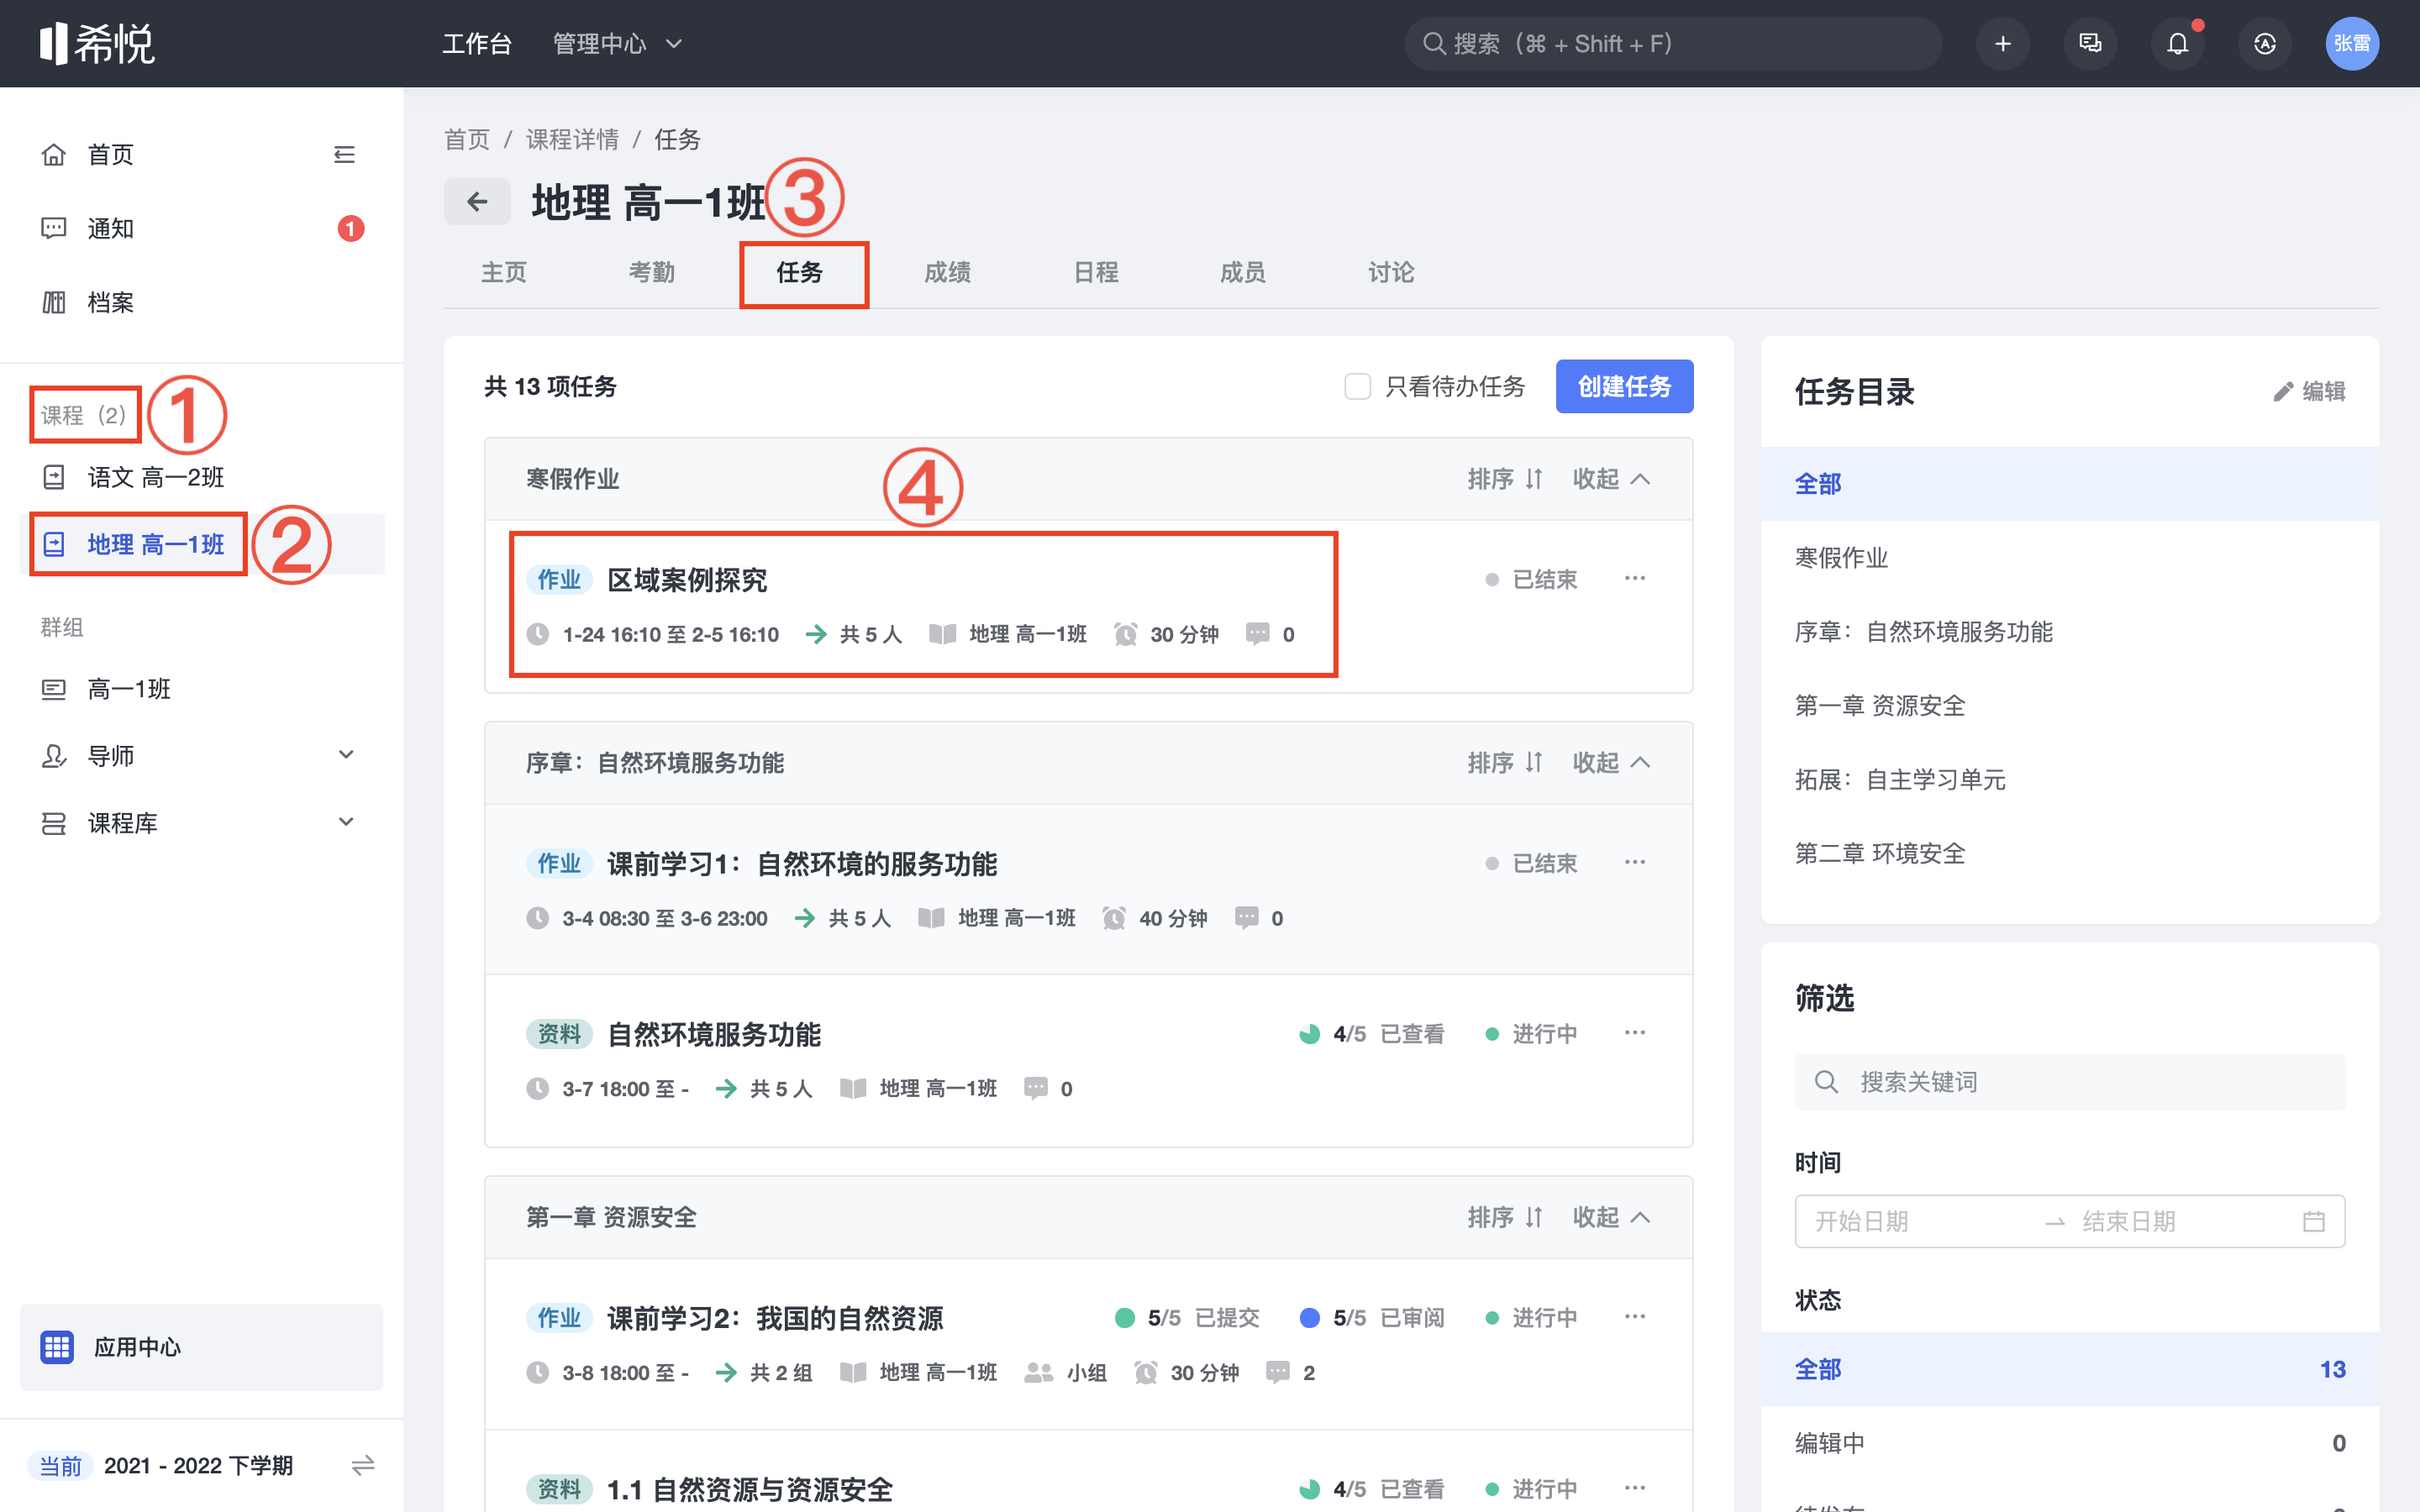Viewport: 2420px width, 1512px height.
Task: Click the circular A icon in the top bar
Action: click(x=2265, y=44)
